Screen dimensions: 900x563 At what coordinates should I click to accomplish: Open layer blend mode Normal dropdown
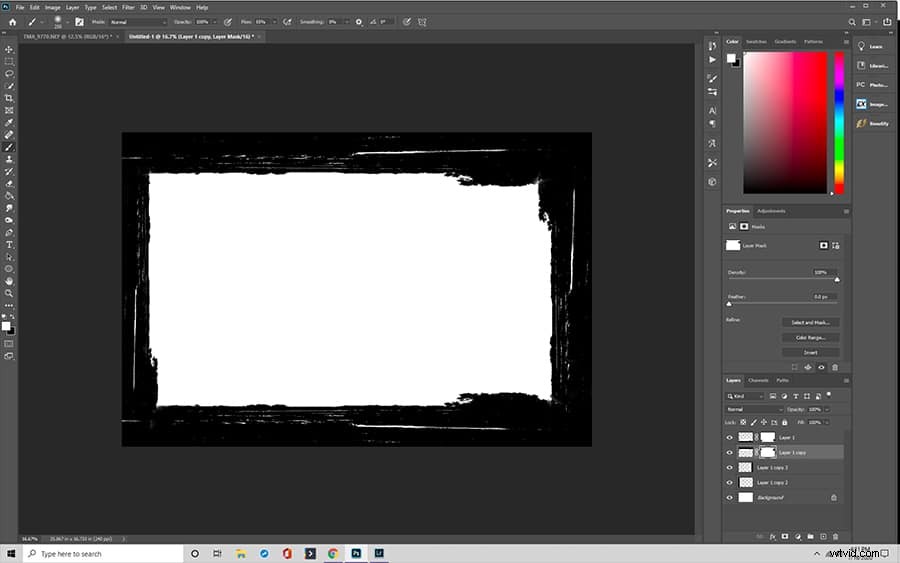click(754, 409)
